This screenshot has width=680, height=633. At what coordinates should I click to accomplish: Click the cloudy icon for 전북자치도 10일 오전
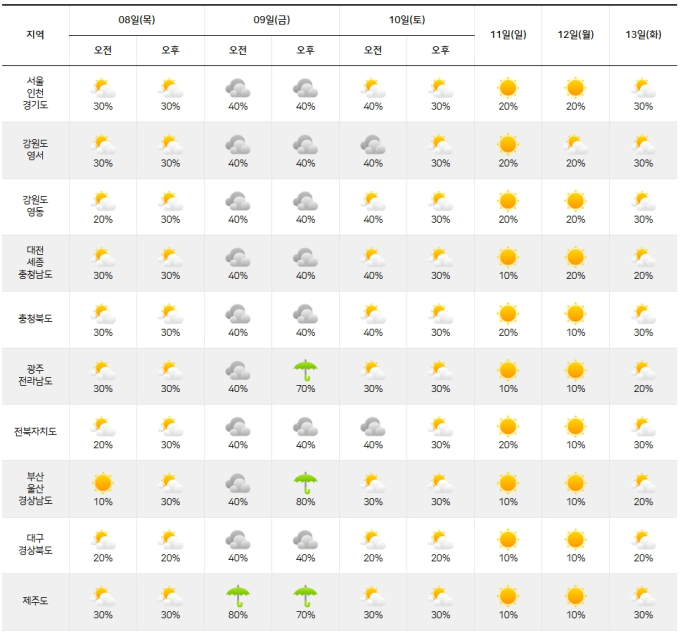coord(373,427)
